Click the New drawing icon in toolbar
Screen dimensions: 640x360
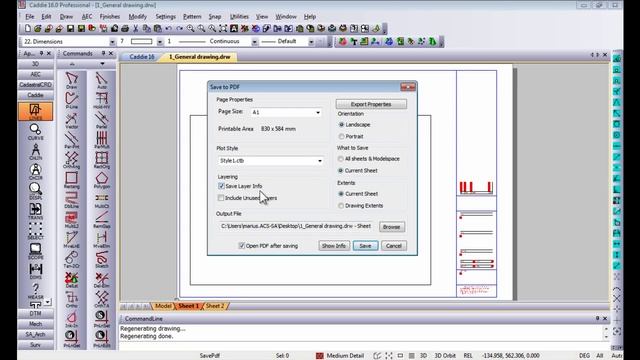[27, 29]
